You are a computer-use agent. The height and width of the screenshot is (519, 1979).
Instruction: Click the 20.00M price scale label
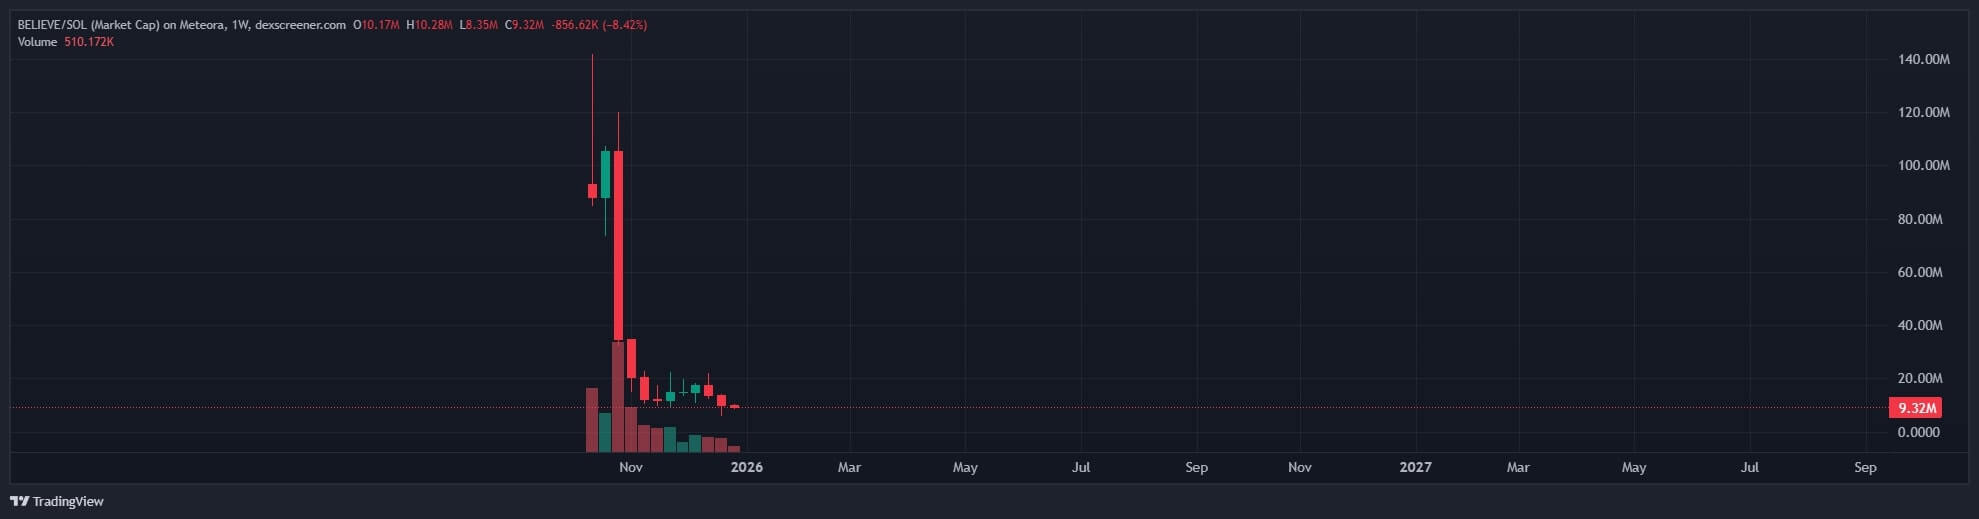click(1919, 378)
